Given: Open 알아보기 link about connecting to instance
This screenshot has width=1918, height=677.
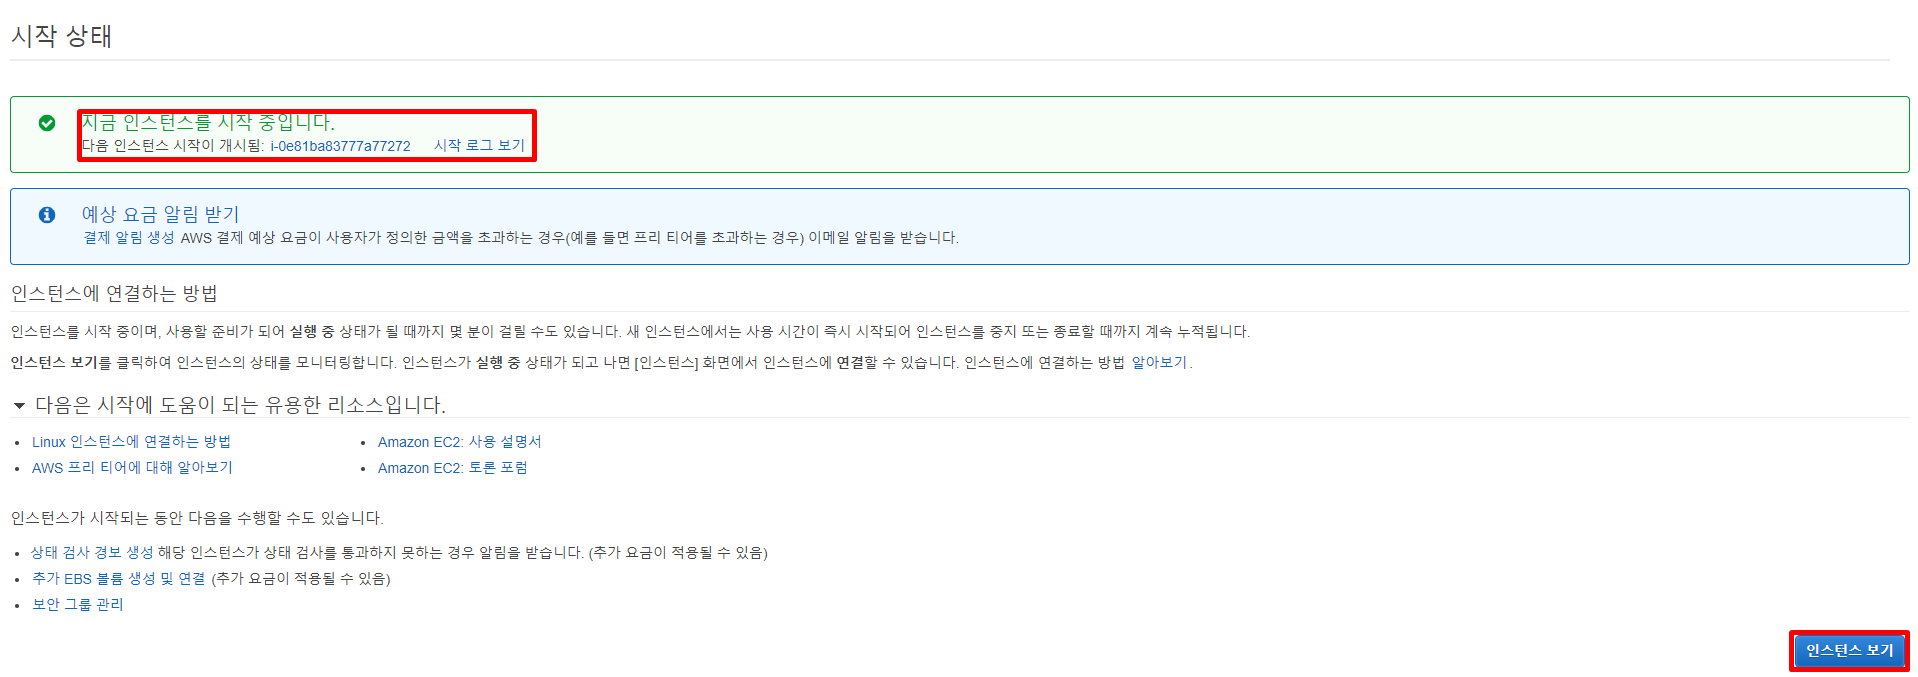Looking at the screenshot, I should [x=1159, y=363].
